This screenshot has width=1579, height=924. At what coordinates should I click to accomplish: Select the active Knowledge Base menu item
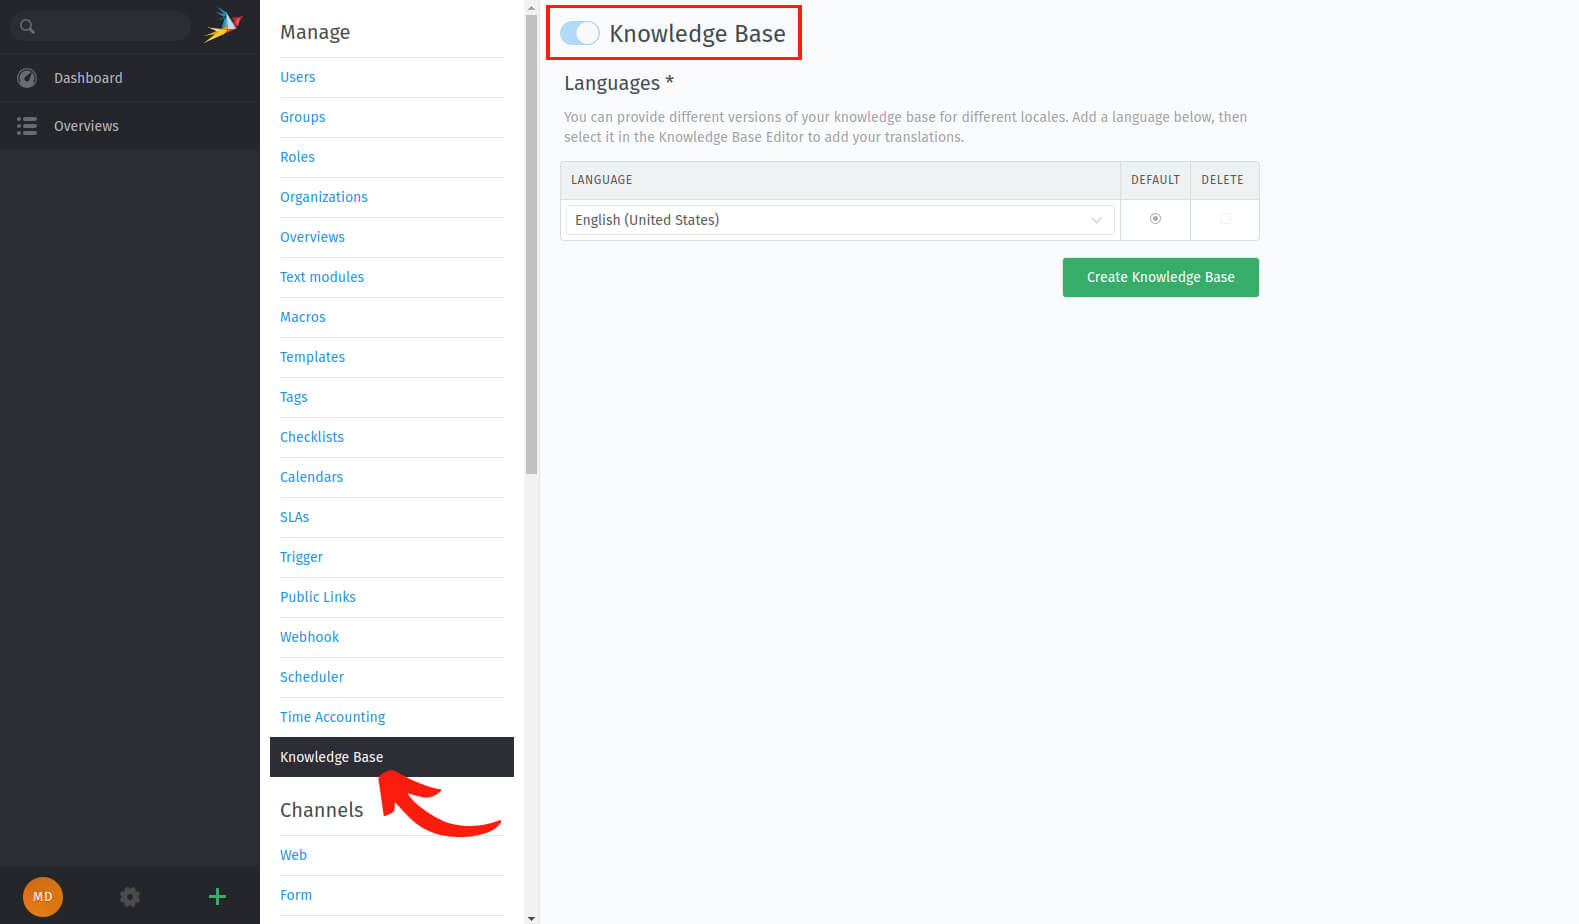pos(392,757)
